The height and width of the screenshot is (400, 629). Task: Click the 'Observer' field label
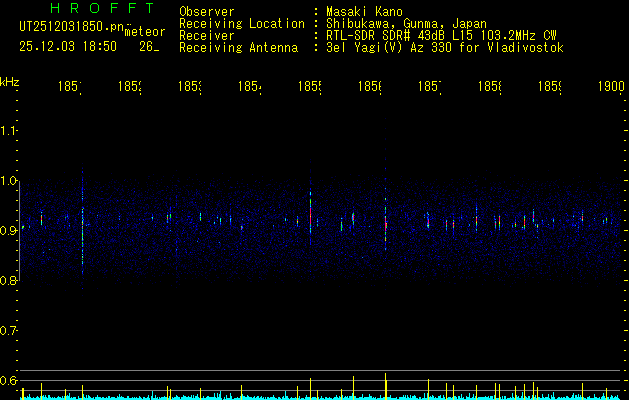[207, 12]
